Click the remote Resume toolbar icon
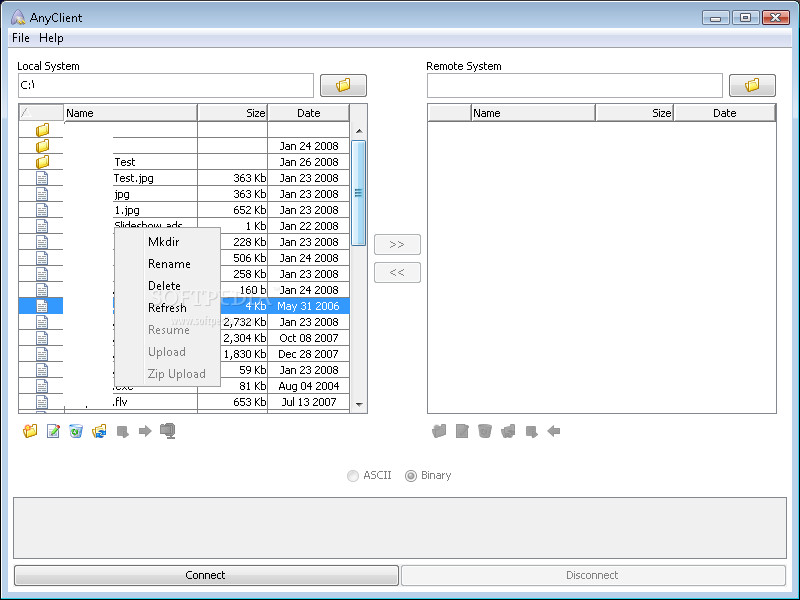Image resolution: width=800 pixels, height=600 pixels. click(531, 432)
